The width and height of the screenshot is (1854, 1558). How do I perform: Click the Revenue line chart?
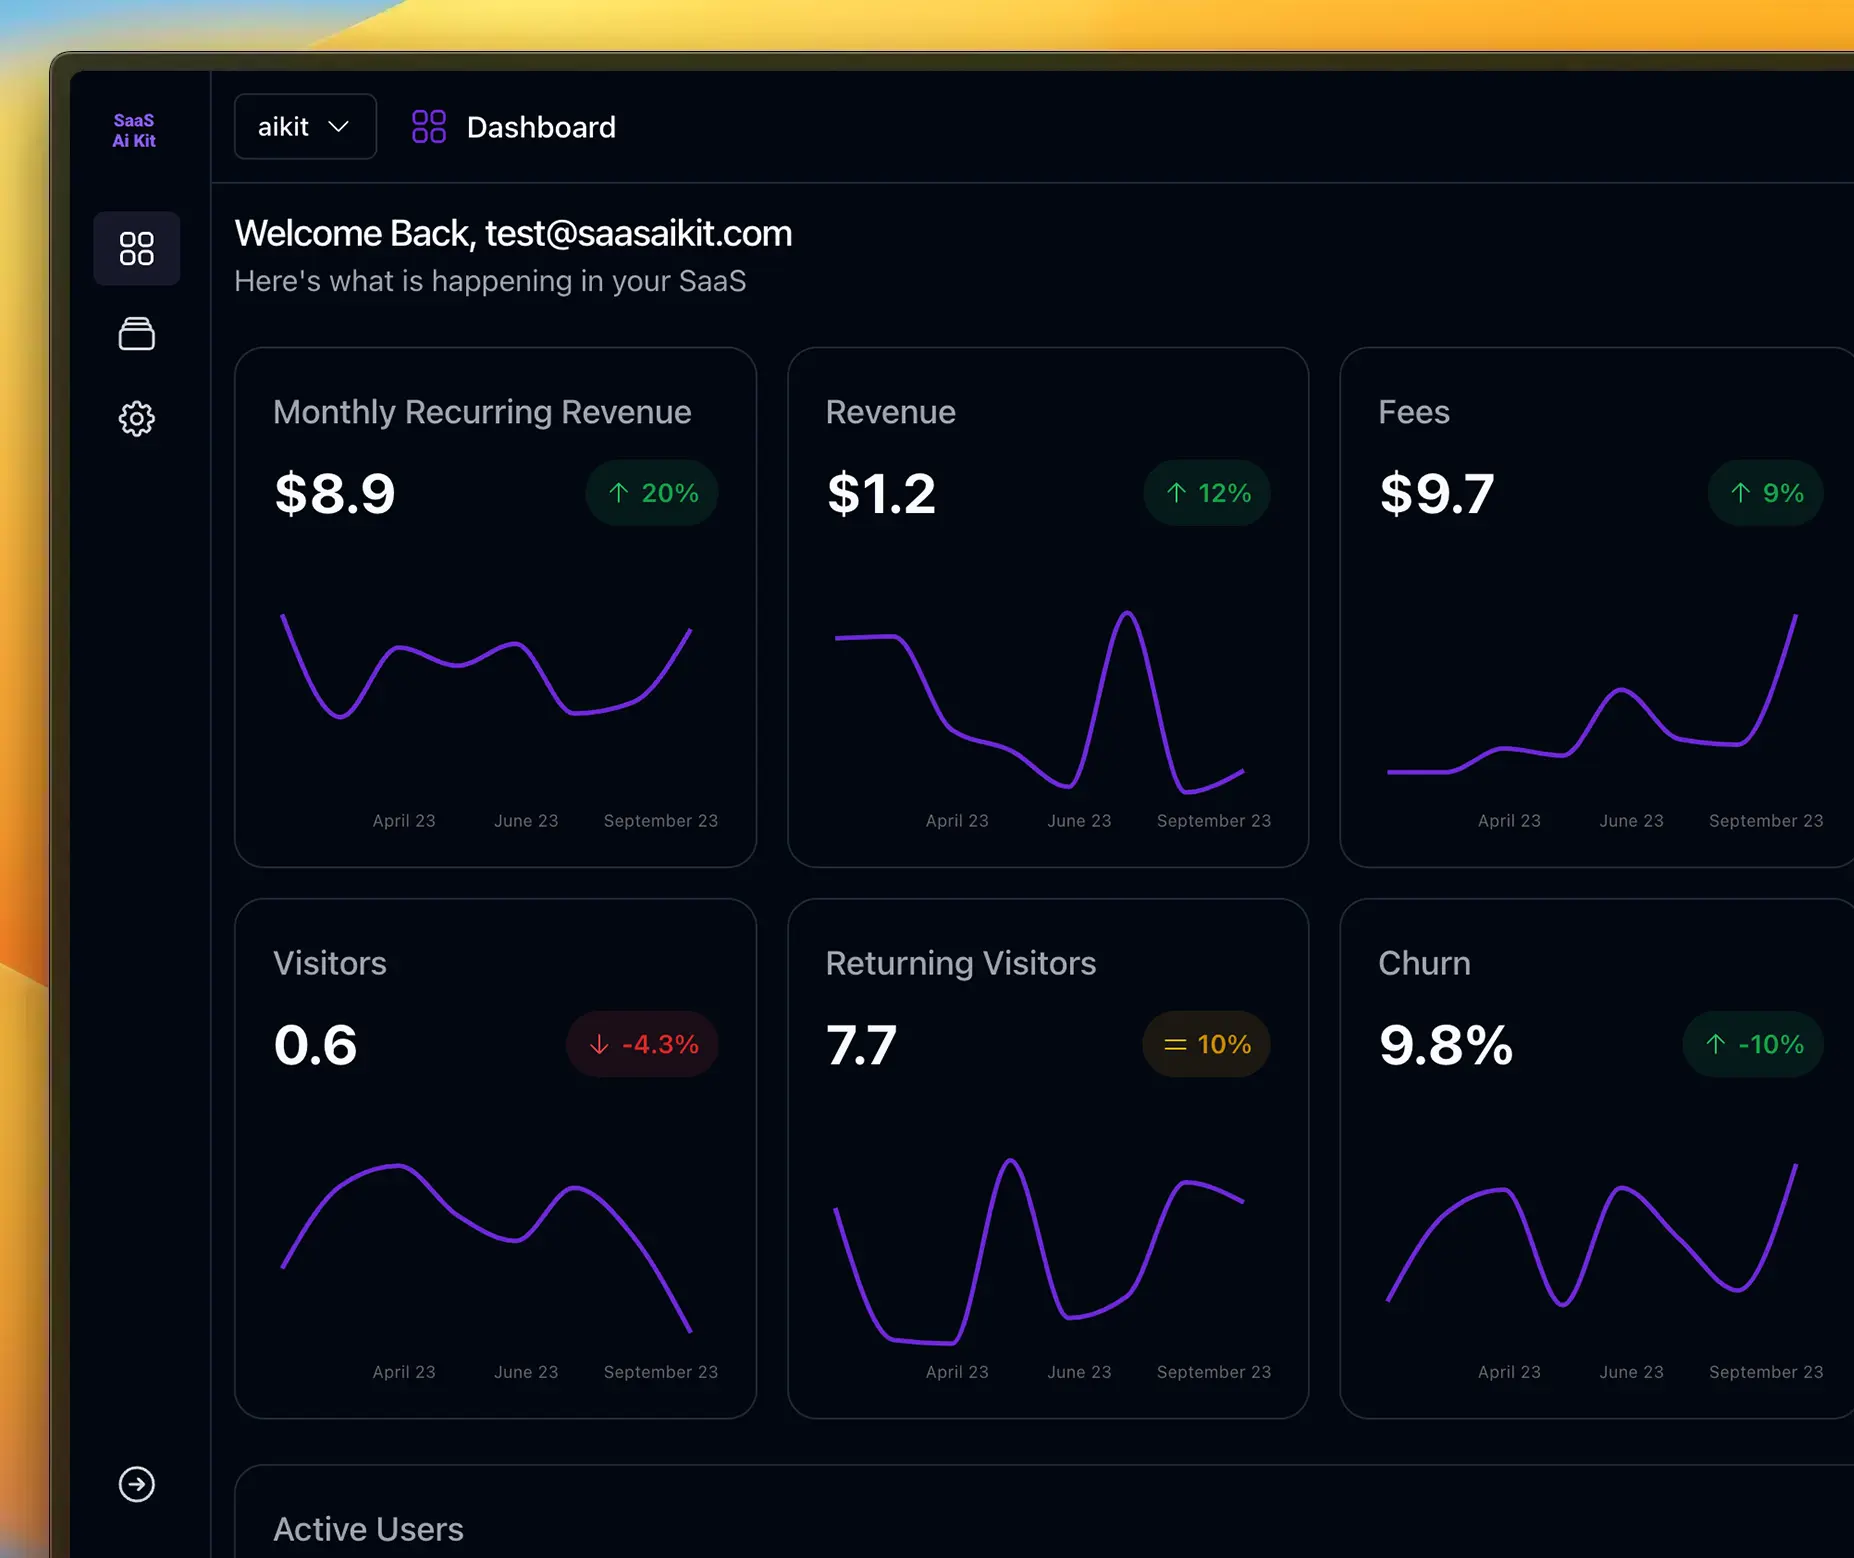(1040, 701)
